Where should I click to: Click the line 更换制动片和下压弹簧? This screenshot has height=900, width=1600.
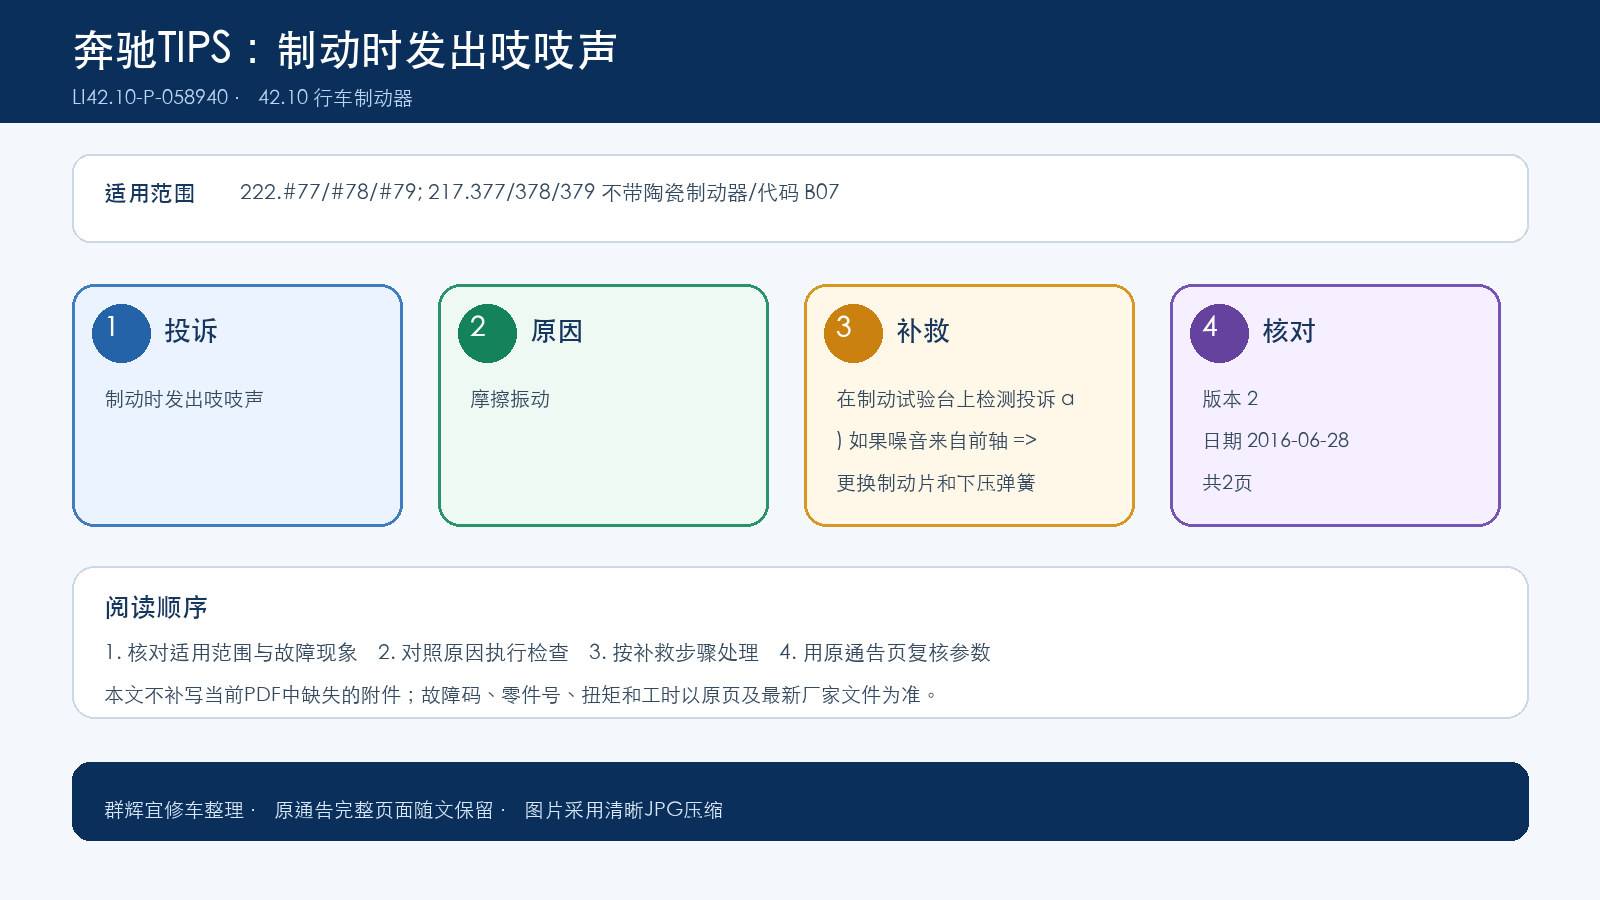pos(936,483)
